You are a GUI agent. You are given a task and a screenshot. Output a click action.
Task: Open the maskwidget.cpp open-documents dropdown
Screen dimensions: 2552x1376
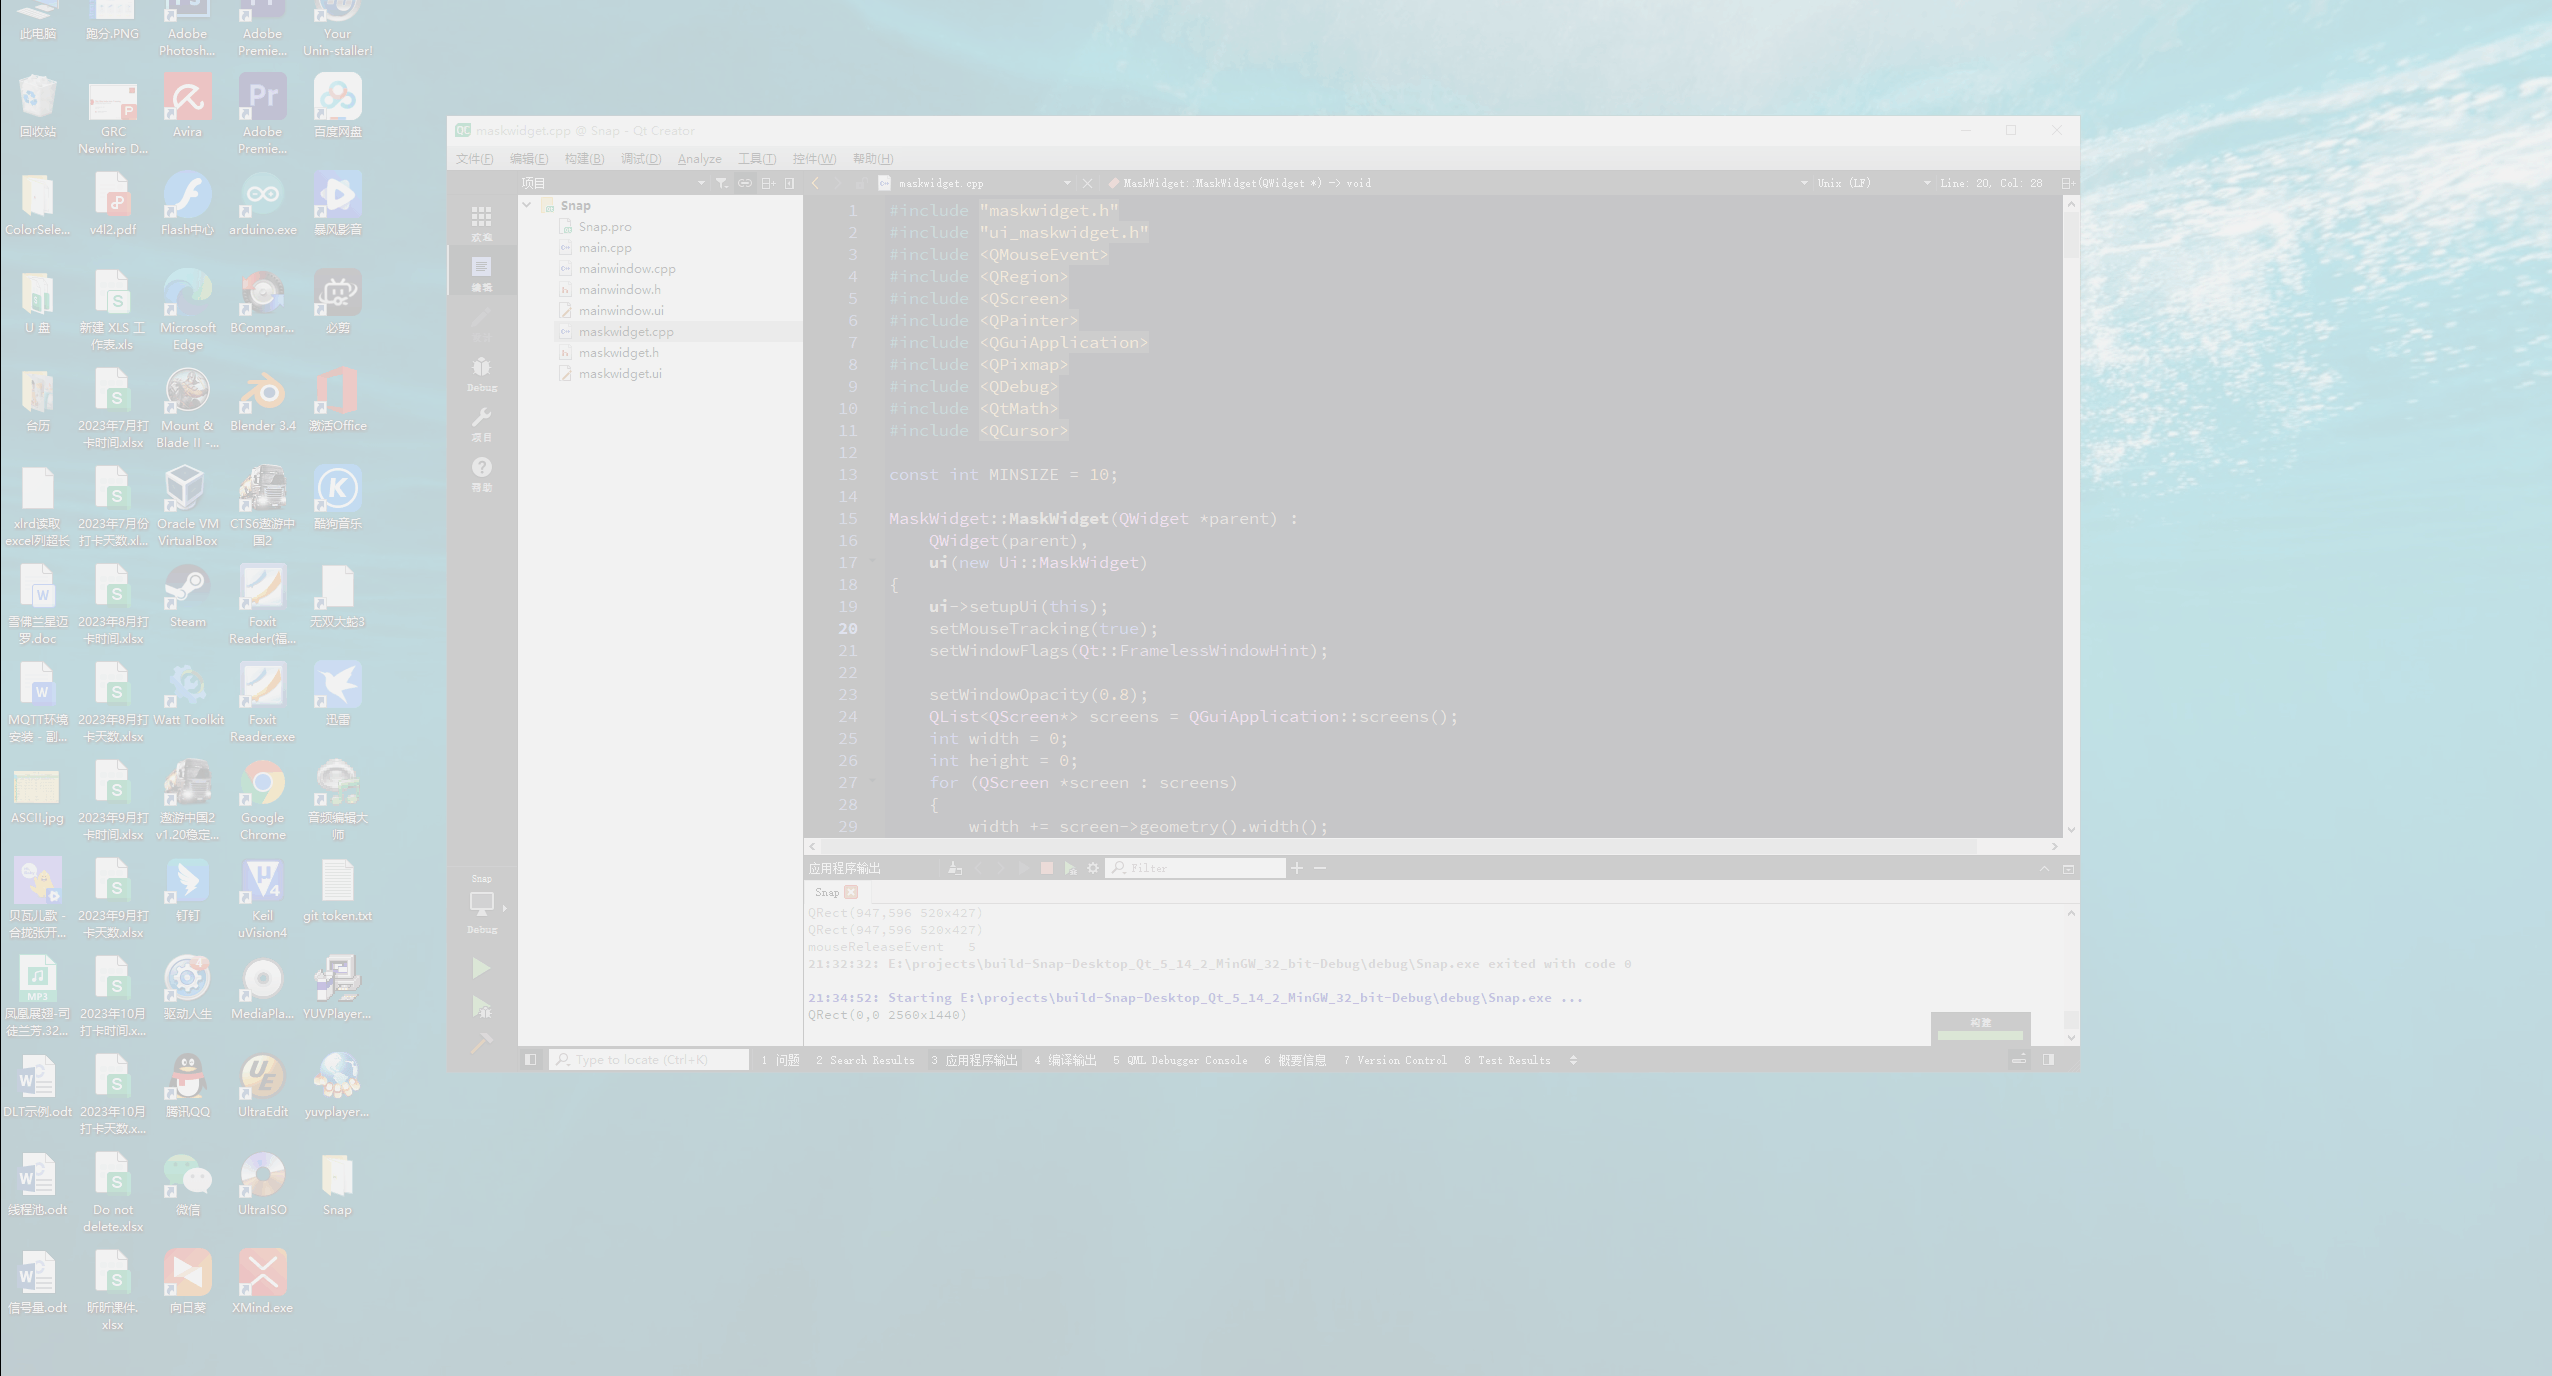(1066, 183)
